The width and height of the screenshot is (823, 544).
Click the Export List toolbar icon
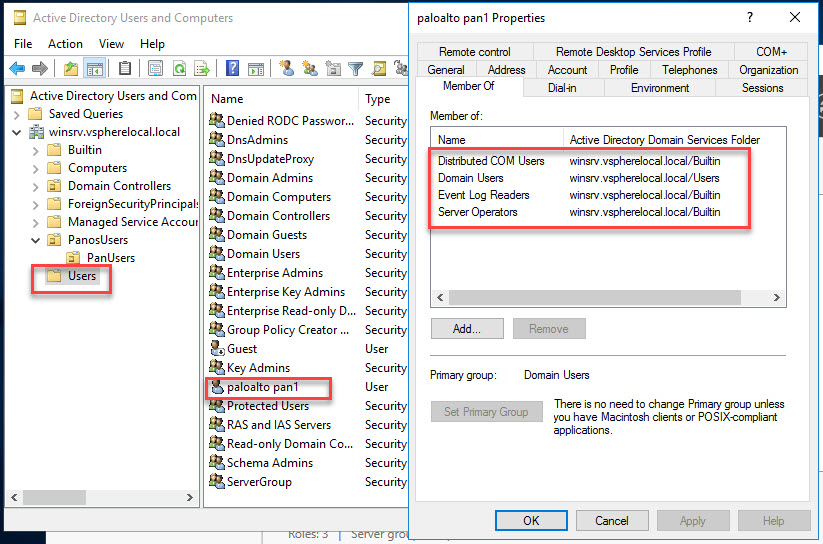point(202,68)
